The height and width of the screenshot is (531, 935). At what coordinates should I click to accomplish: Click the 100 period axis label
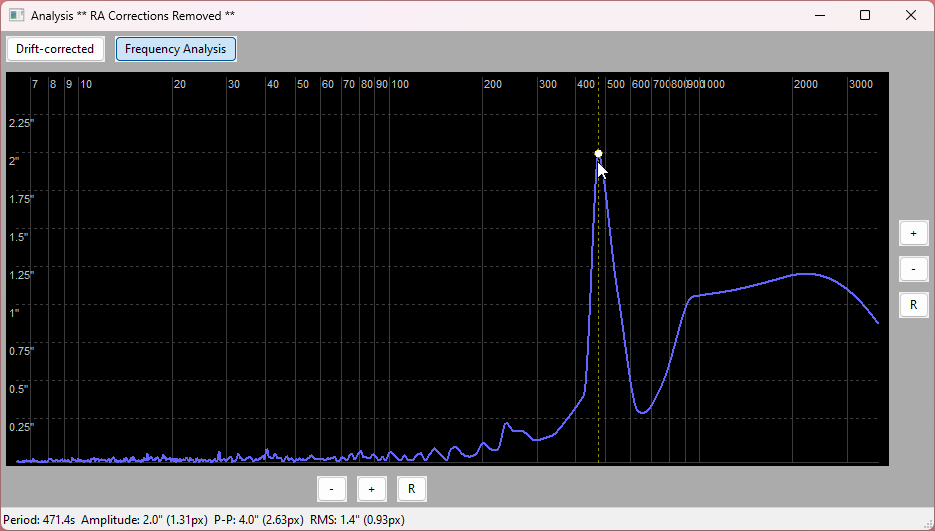tap(400, 84)
